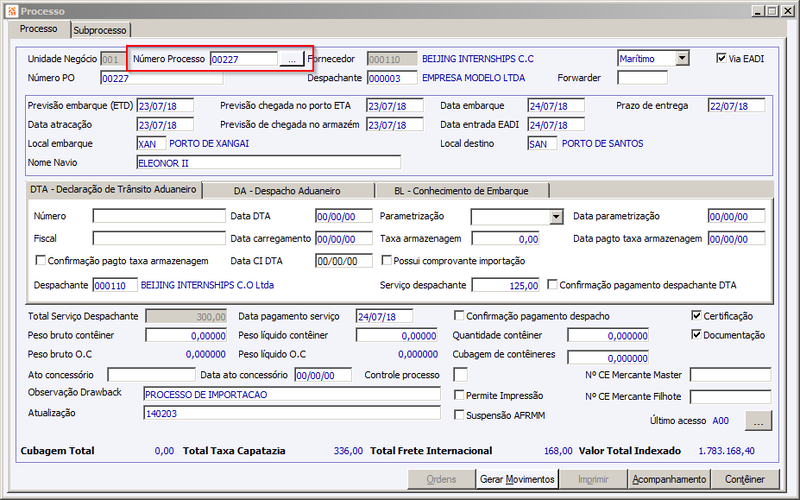Open DTA - Declaração de Trânsito Aduaneiro tab
This screenshot has height=500, width=800.
point(113,189)
